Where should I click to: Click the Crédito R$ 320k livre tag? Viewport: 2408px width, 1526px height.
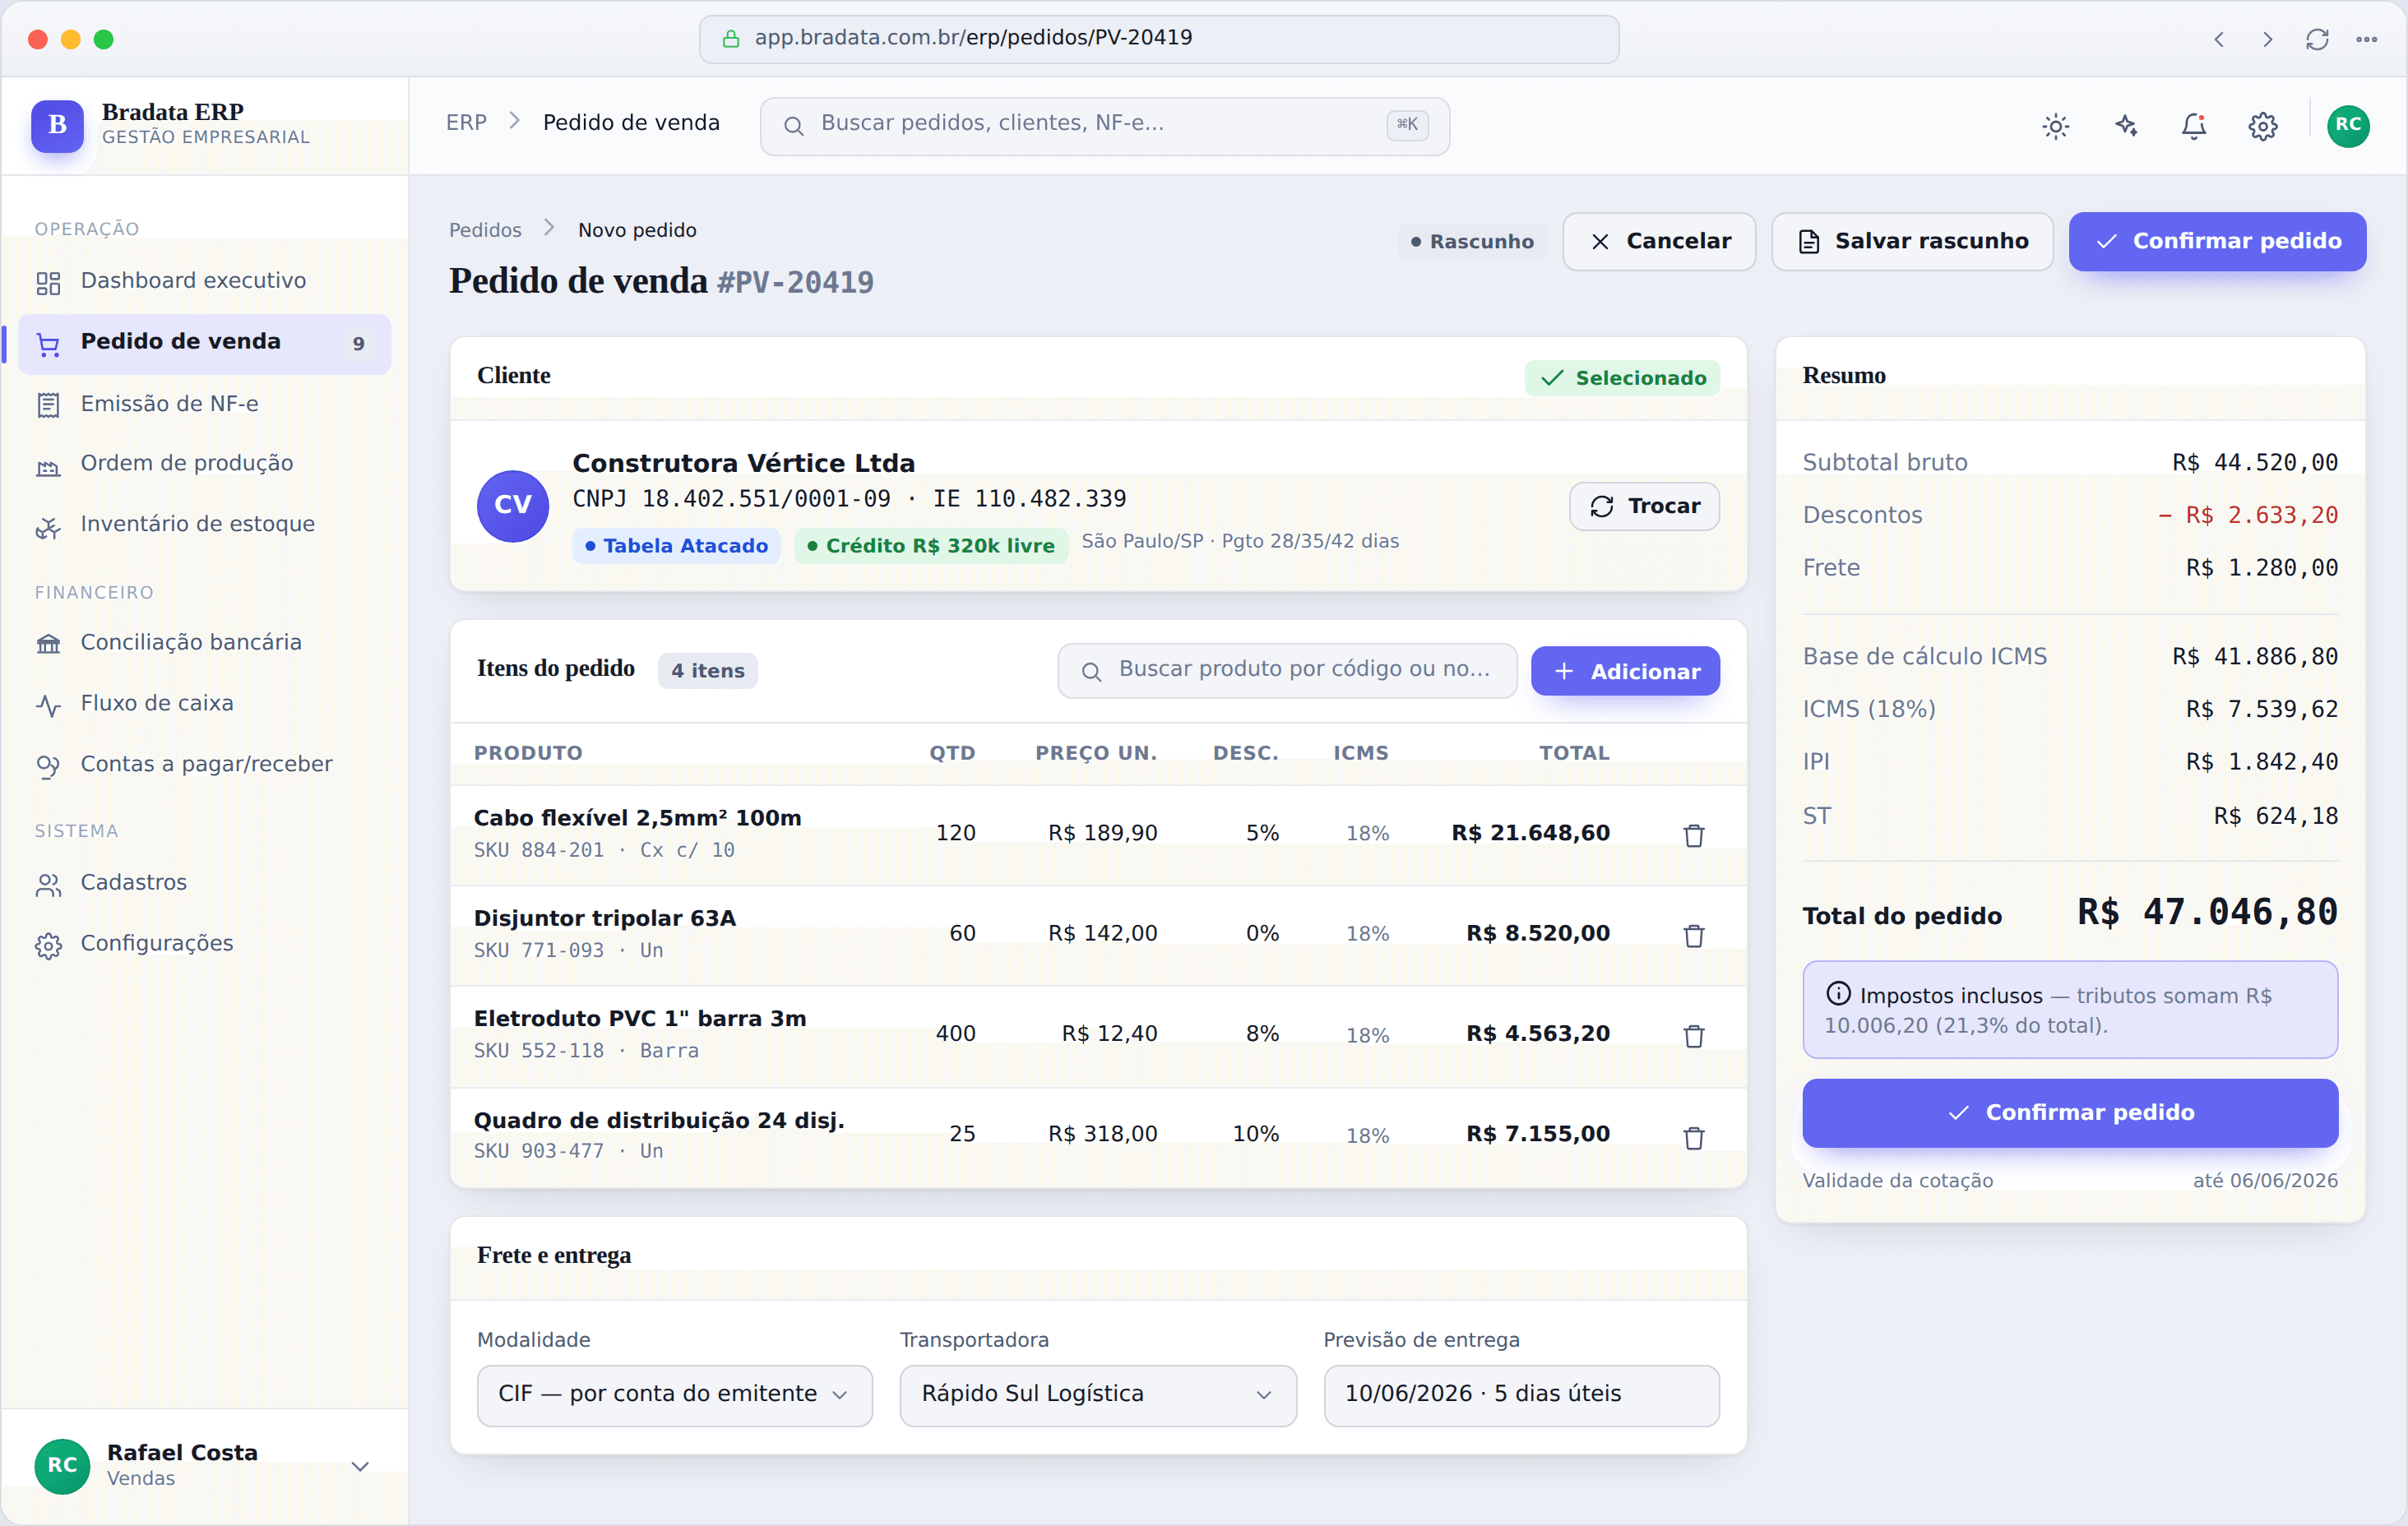pos(931,546)
